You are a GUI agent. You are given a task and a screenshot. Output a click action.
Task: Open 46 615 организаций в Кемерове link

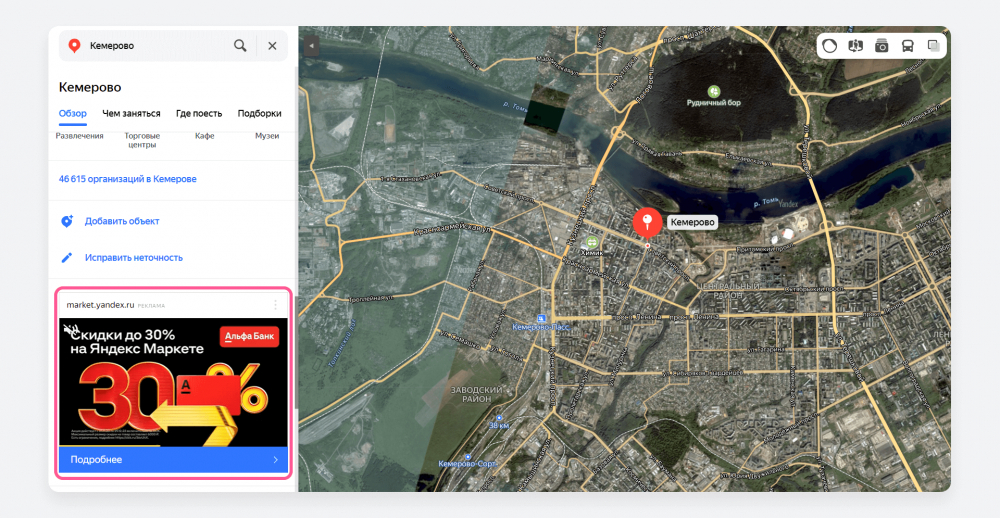pyautogui.click(x=128, y=179)
